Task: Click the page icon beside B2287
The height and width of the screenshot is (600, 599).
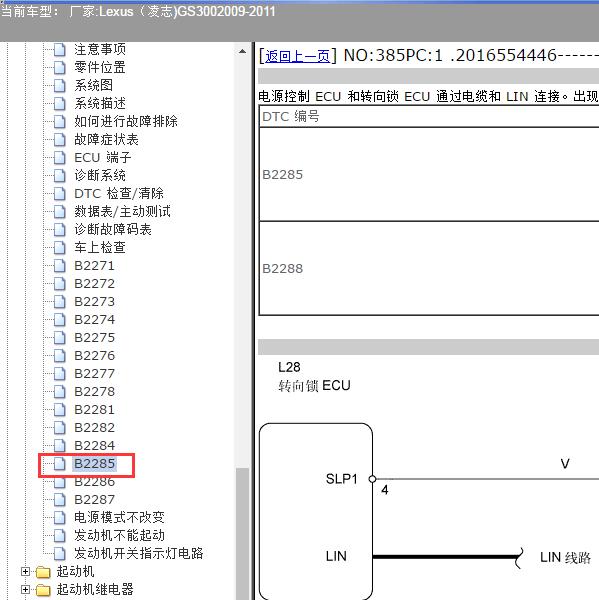Action: click(x=59, y=499)
